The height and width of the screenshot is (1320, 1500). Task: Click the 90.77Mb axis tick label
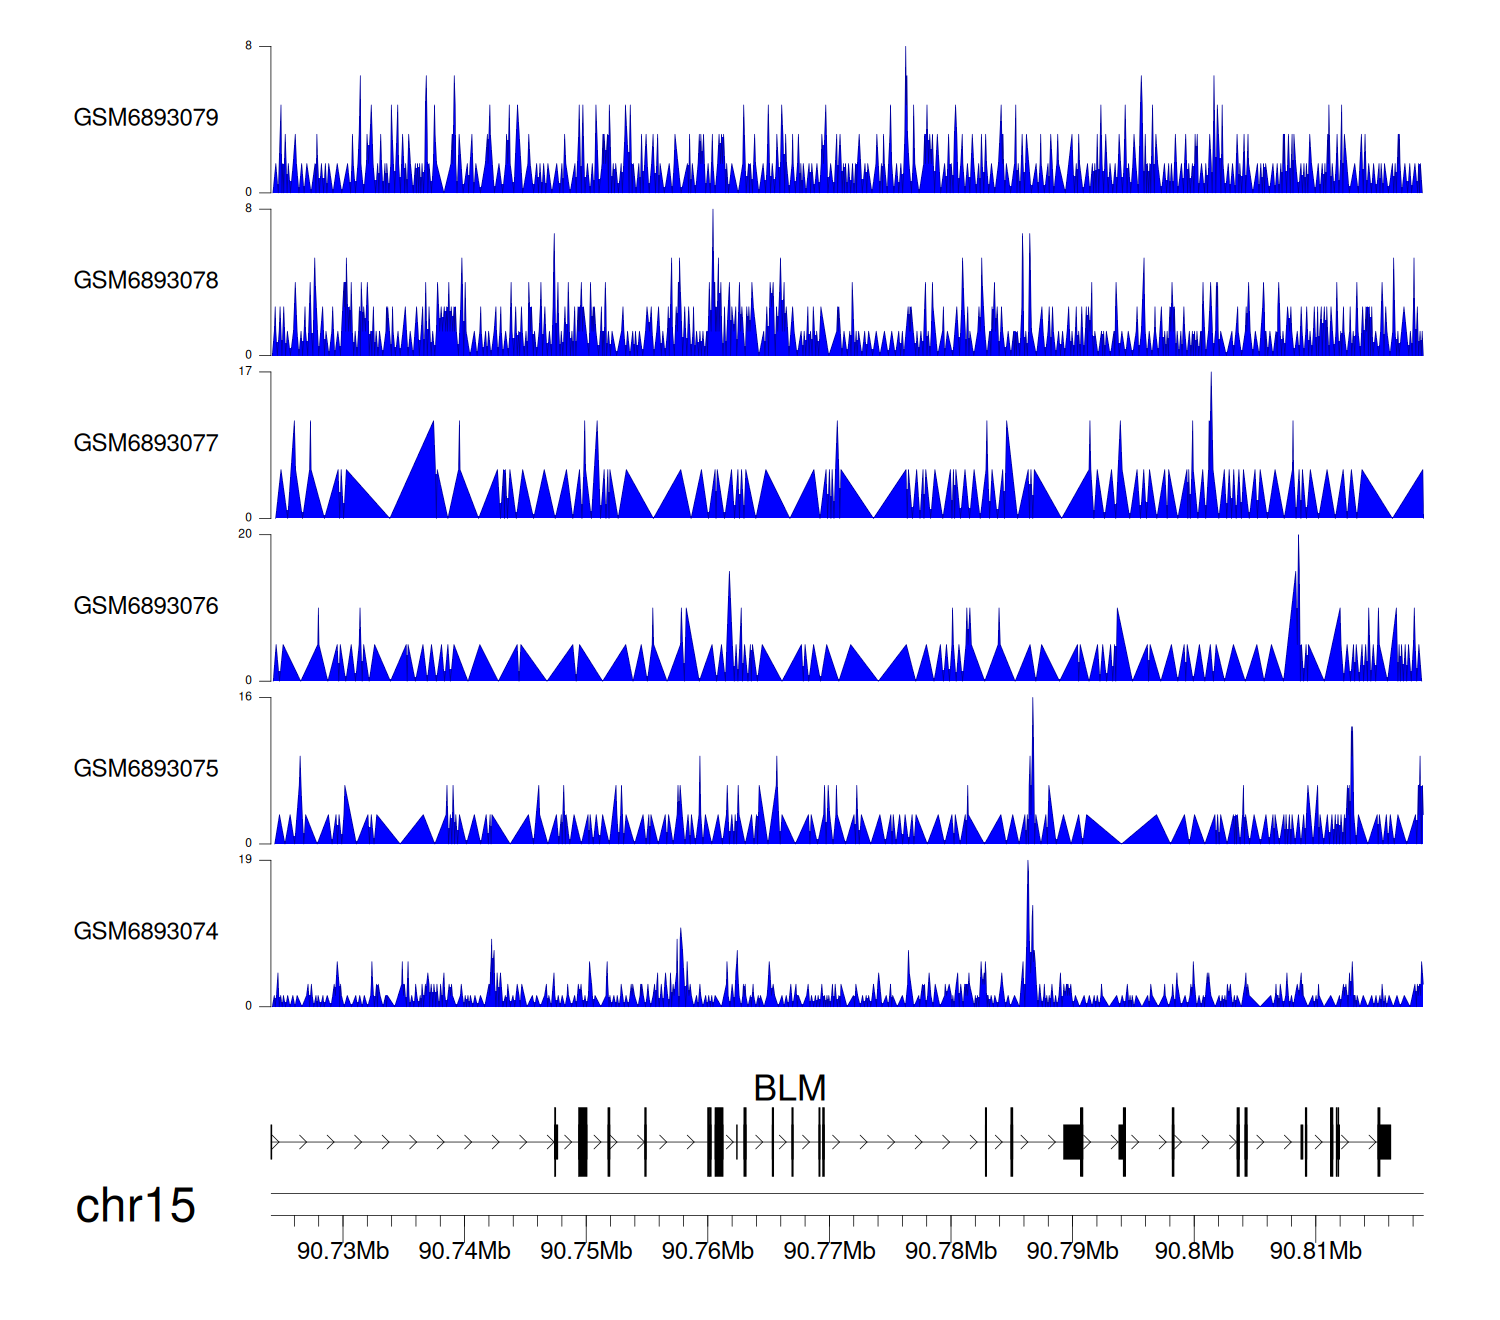pyautogui.click(x=829, y=1252)
